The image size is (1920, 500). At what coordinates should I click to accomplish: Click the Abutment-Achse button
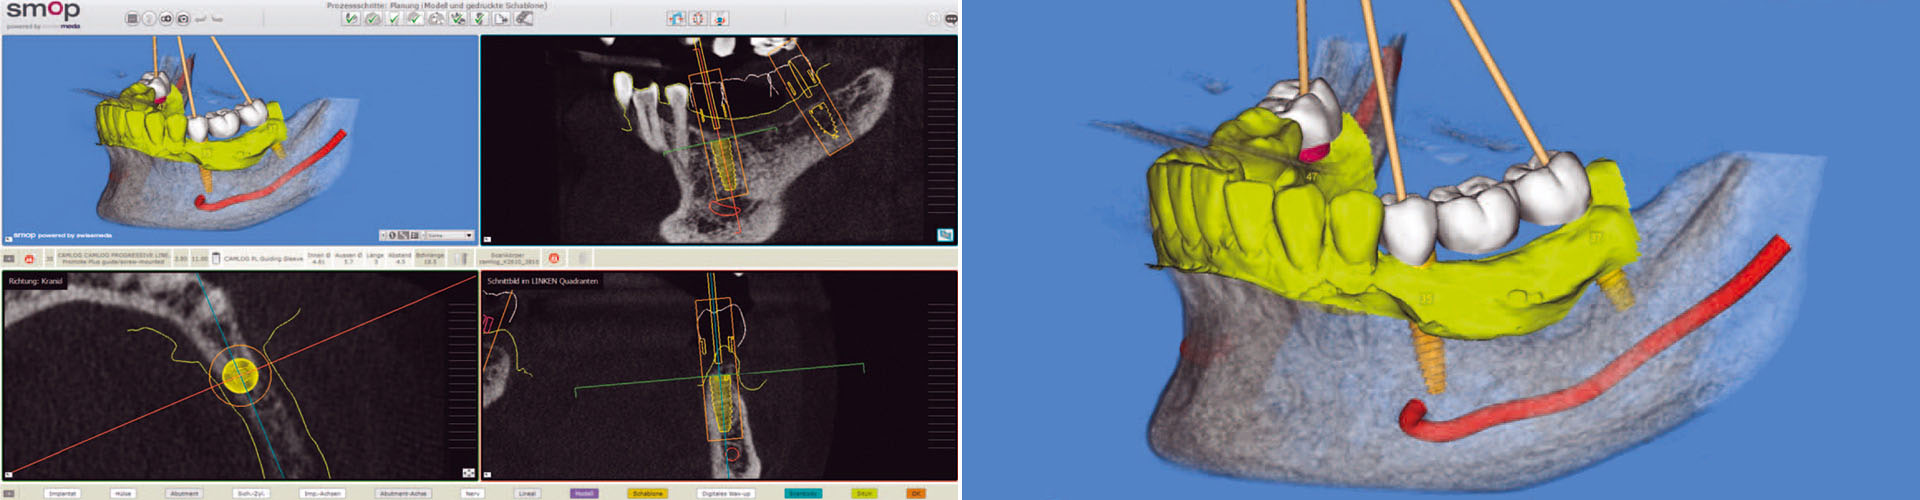[404, 493]
